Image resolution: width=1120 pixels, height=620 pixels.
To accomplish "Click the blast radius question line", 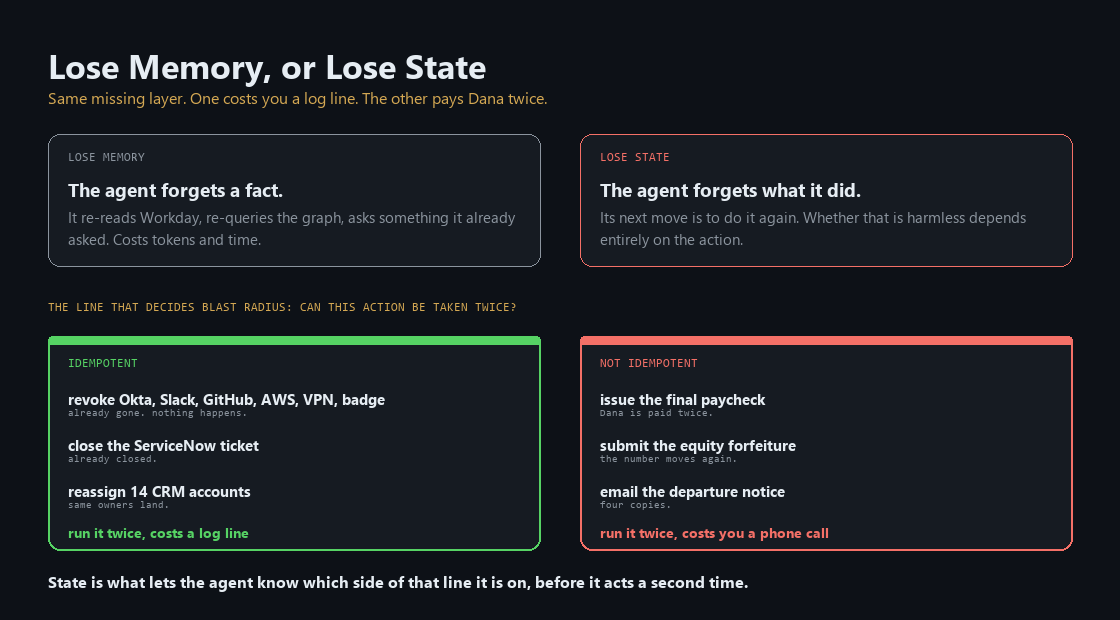I will point(282,307).
